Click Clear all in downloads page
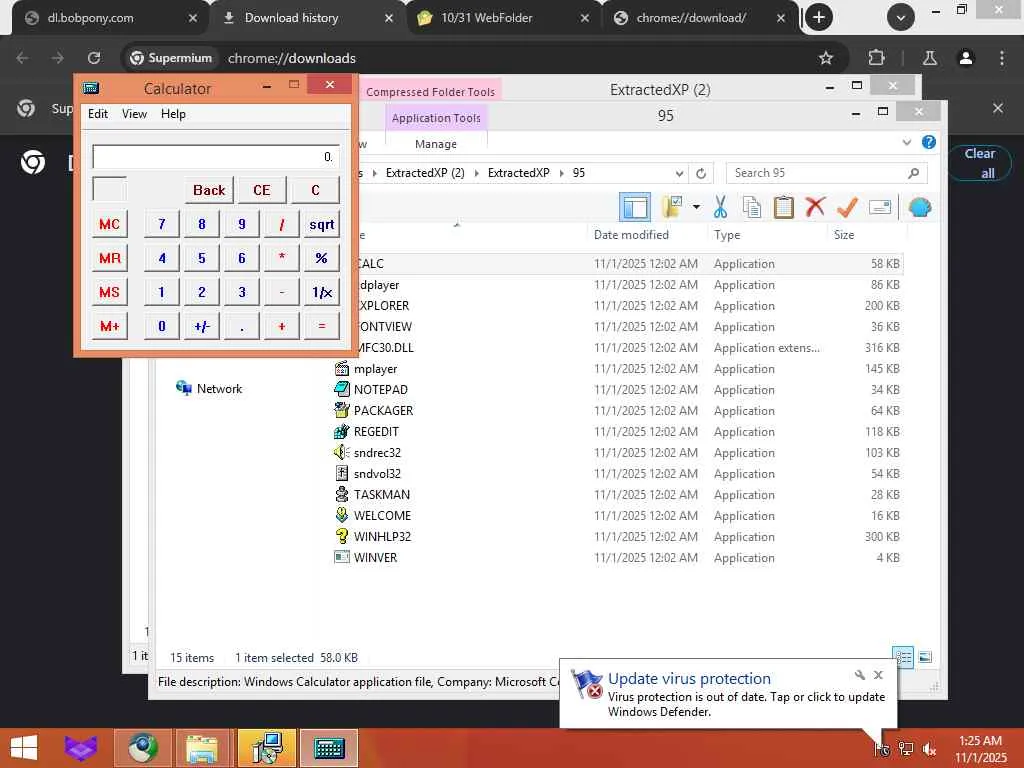 pos(979,163)
